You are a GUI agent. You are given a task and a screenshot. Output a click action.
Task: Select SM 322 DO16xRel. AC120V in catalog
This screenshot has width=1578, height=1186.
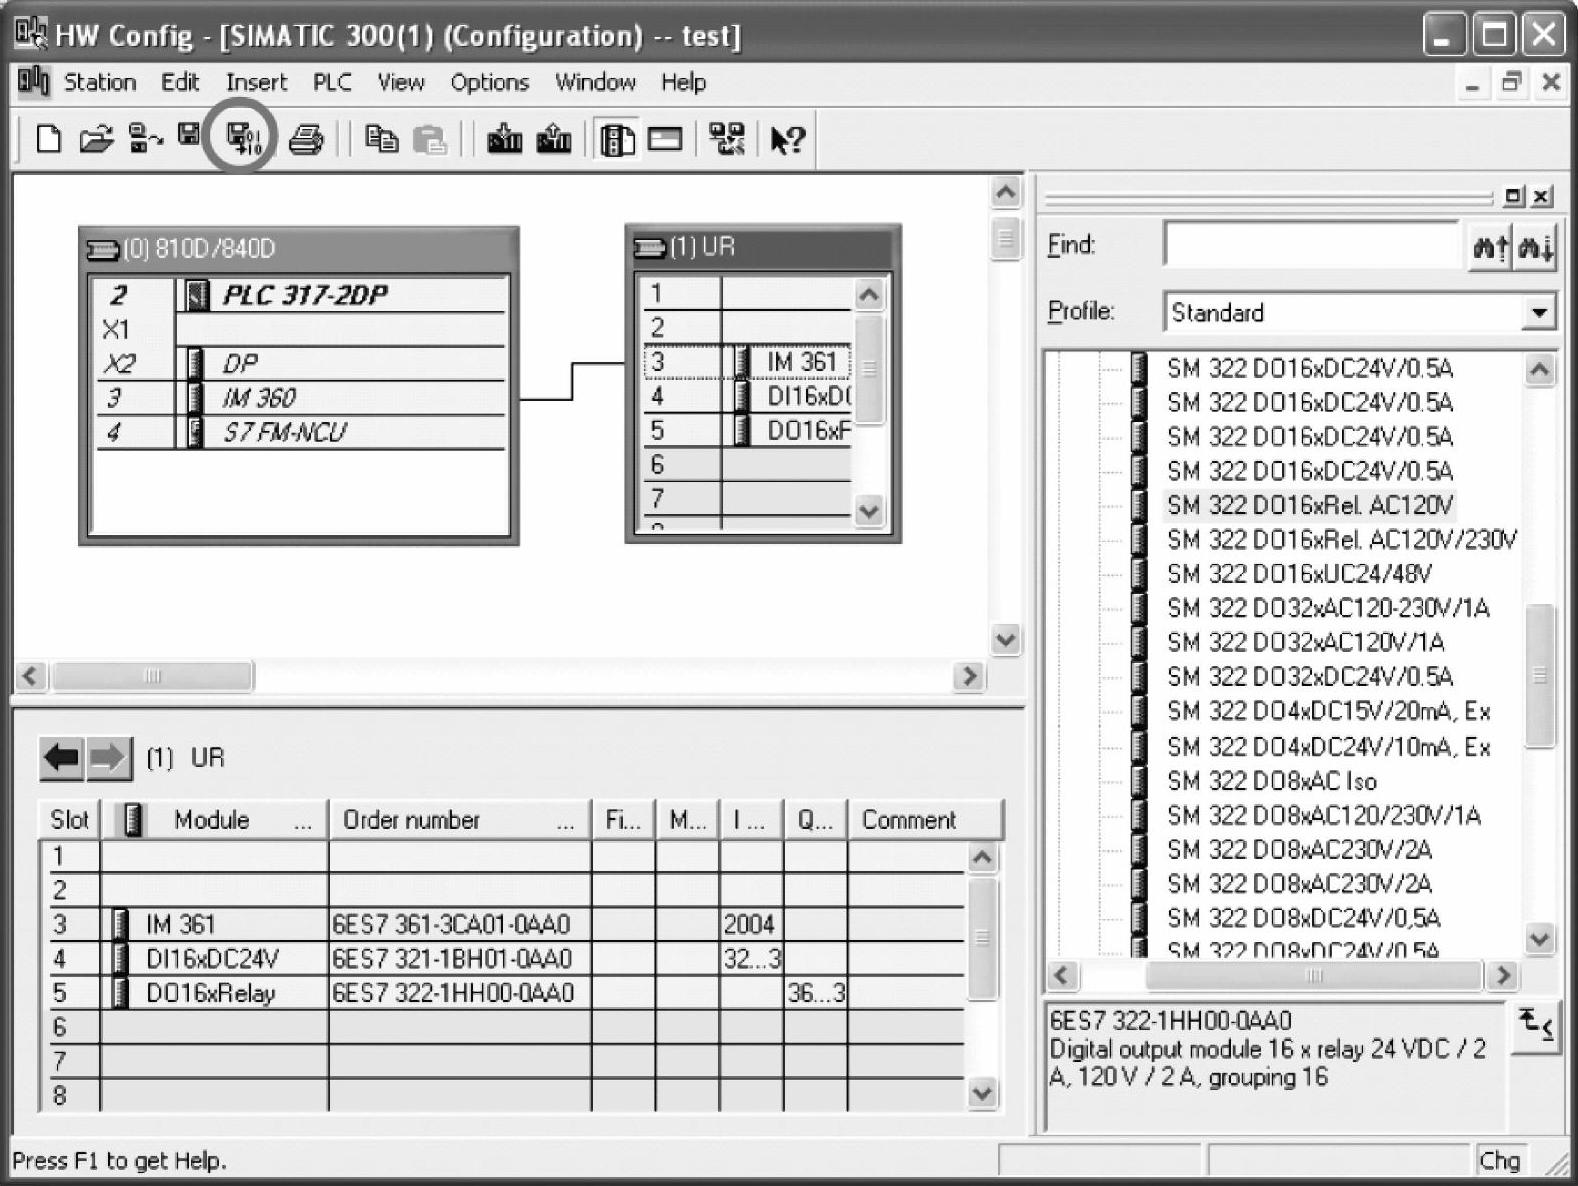coord(1309,505)
